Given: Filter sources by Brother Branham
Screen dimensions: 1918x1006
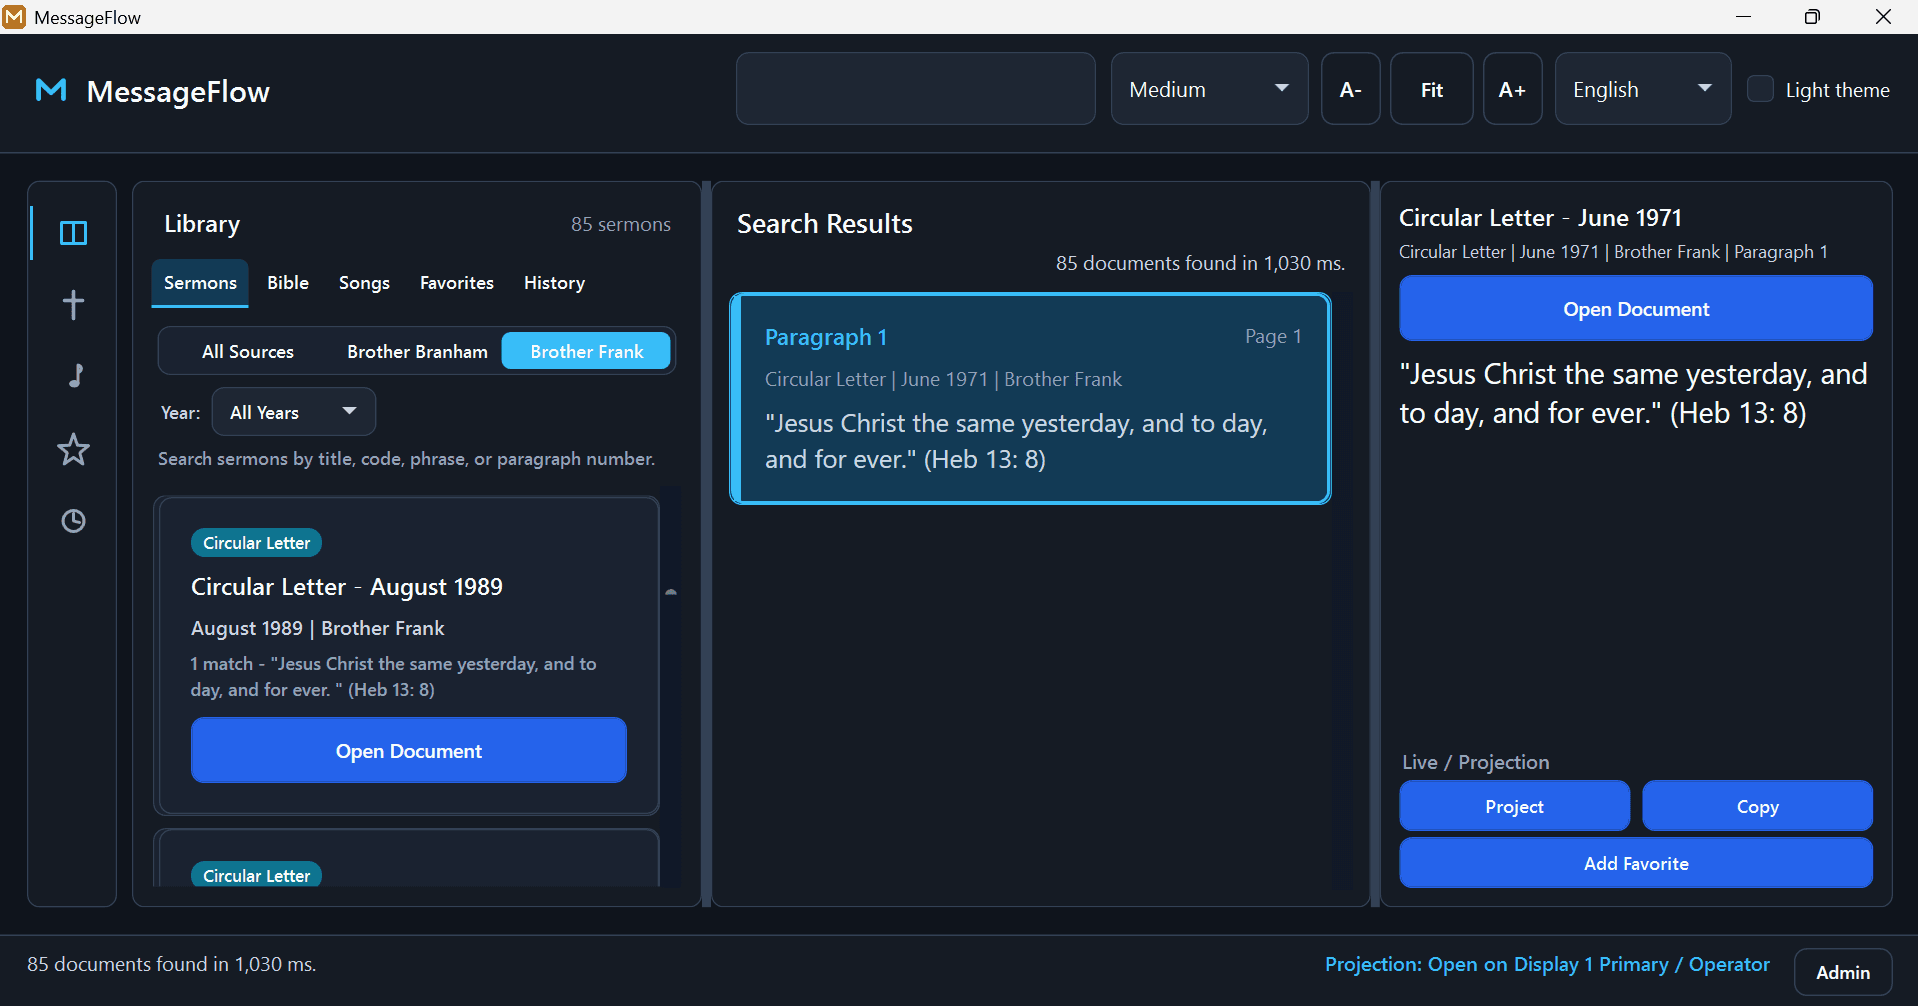Looking at the screenshot, I should click(x=417, y=352).
